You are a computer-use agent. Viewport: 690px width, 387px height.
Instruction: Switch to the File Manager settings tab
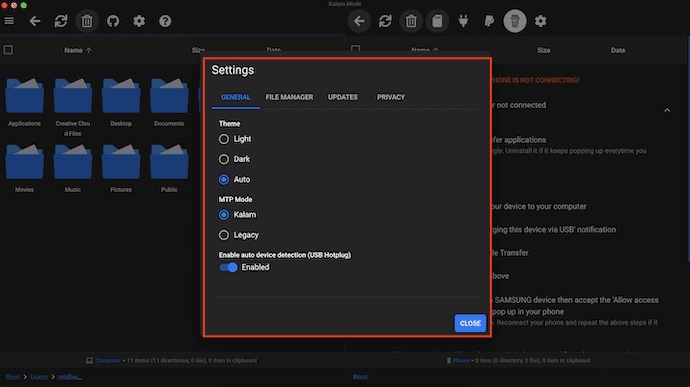tap(289, 97)
